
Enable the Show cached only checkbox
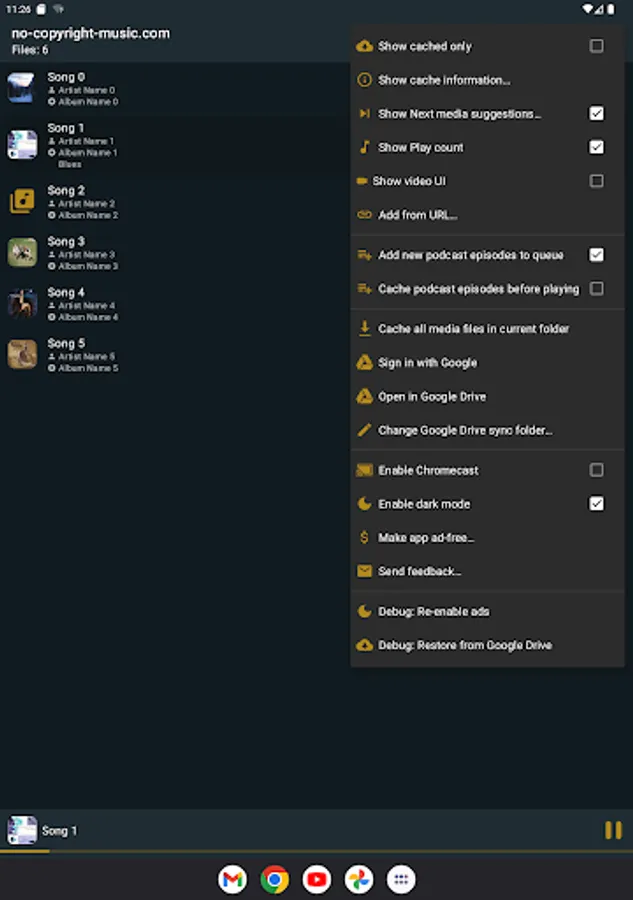[596, 46]
